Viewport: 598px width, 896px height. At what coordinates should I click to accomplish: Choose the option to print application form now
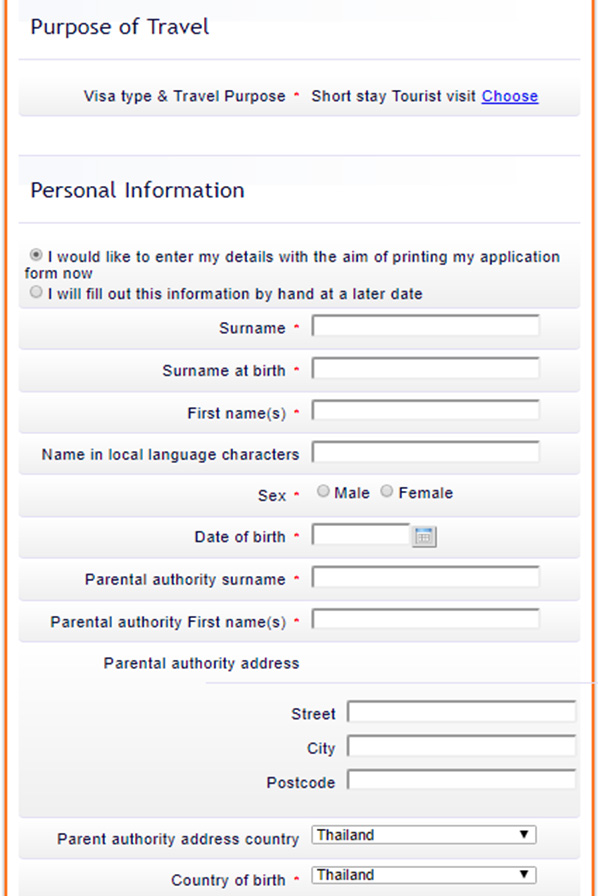tap(36, 254)
